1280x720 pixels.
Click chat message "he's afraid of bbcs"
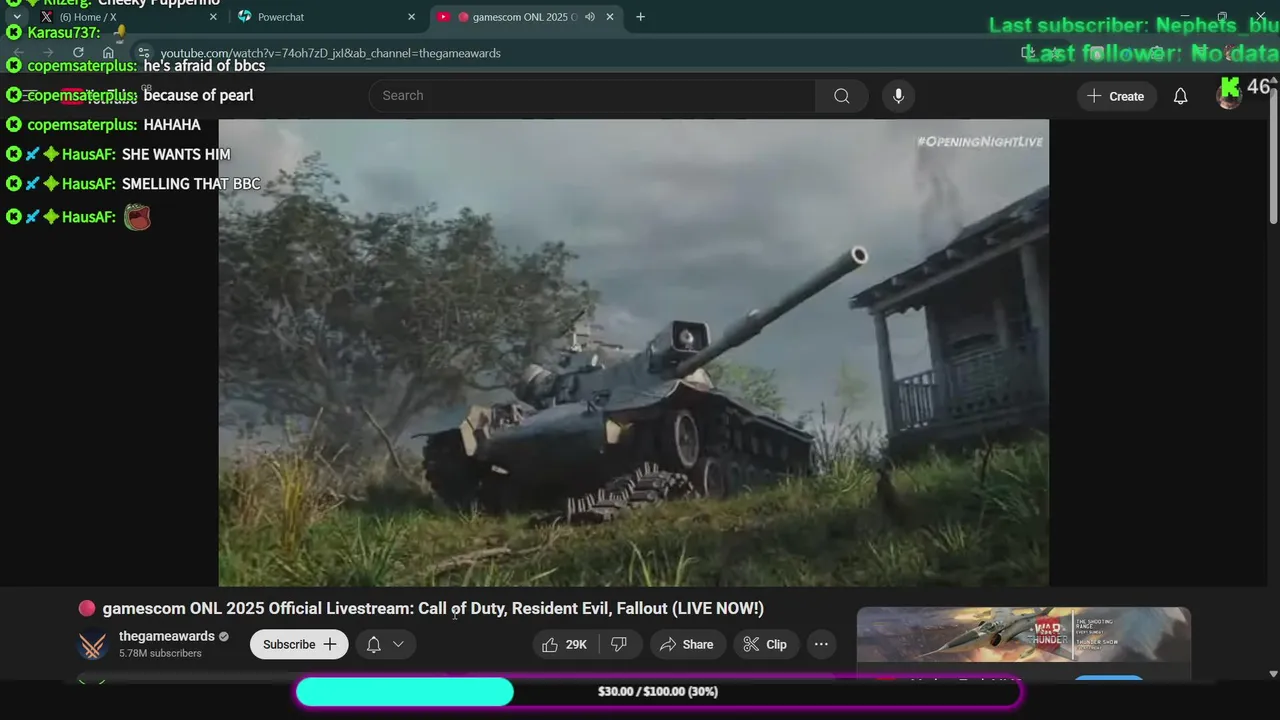point(204,66)
